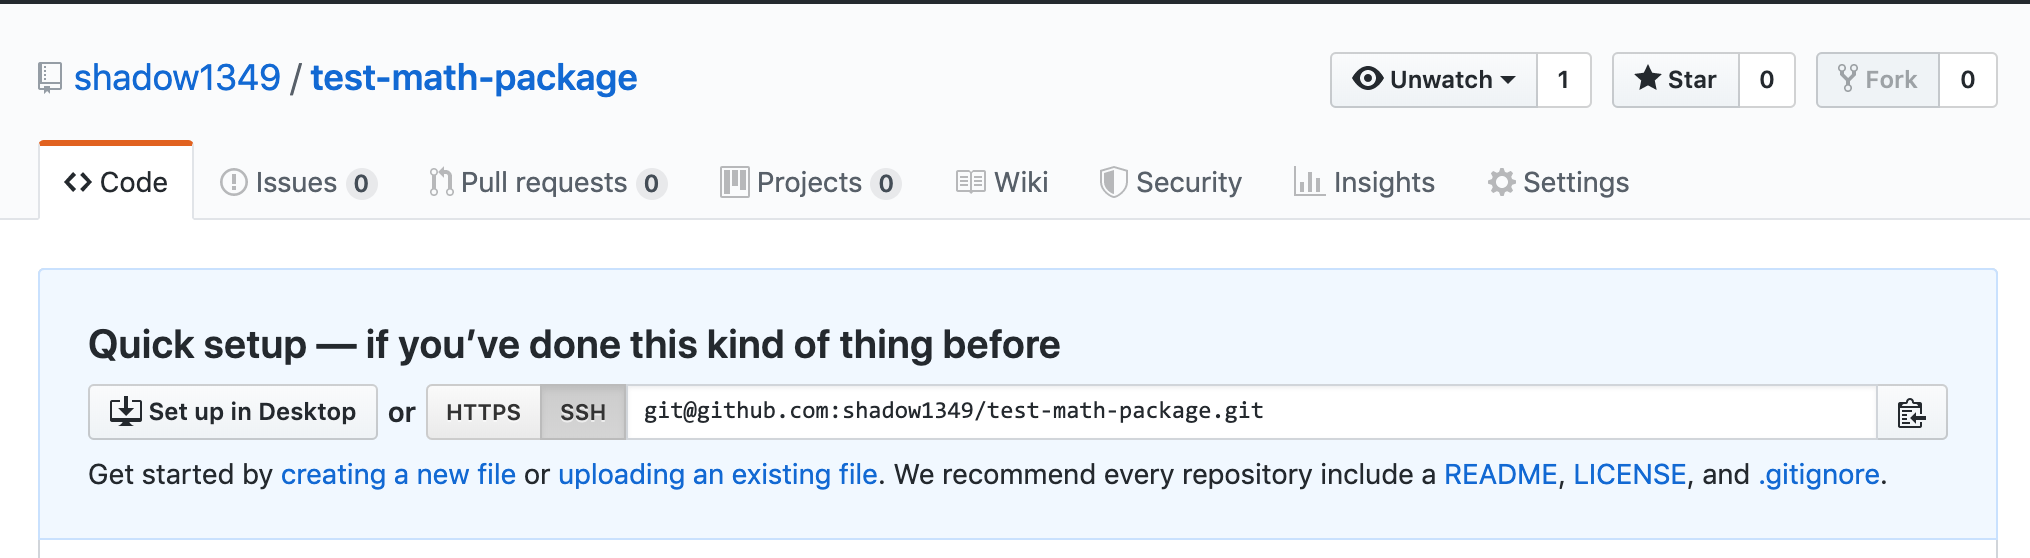Copy the repository URL to clipboard
Screen dimensions: 2030x558
coord(1911,412)
